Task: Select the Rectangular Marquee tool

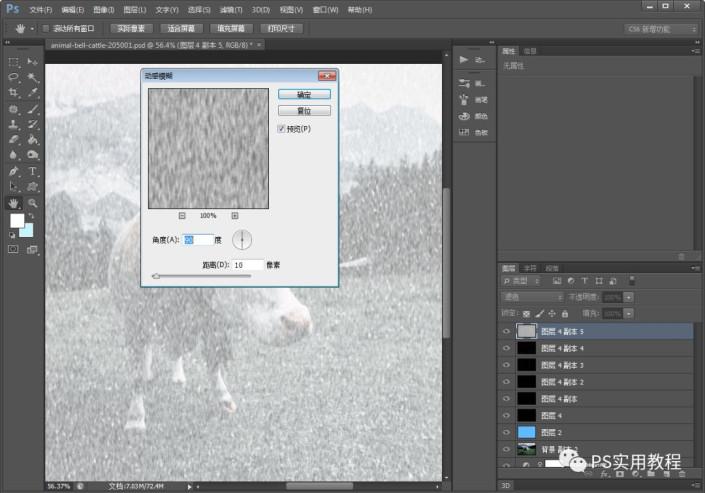Action: coord(13,62)
